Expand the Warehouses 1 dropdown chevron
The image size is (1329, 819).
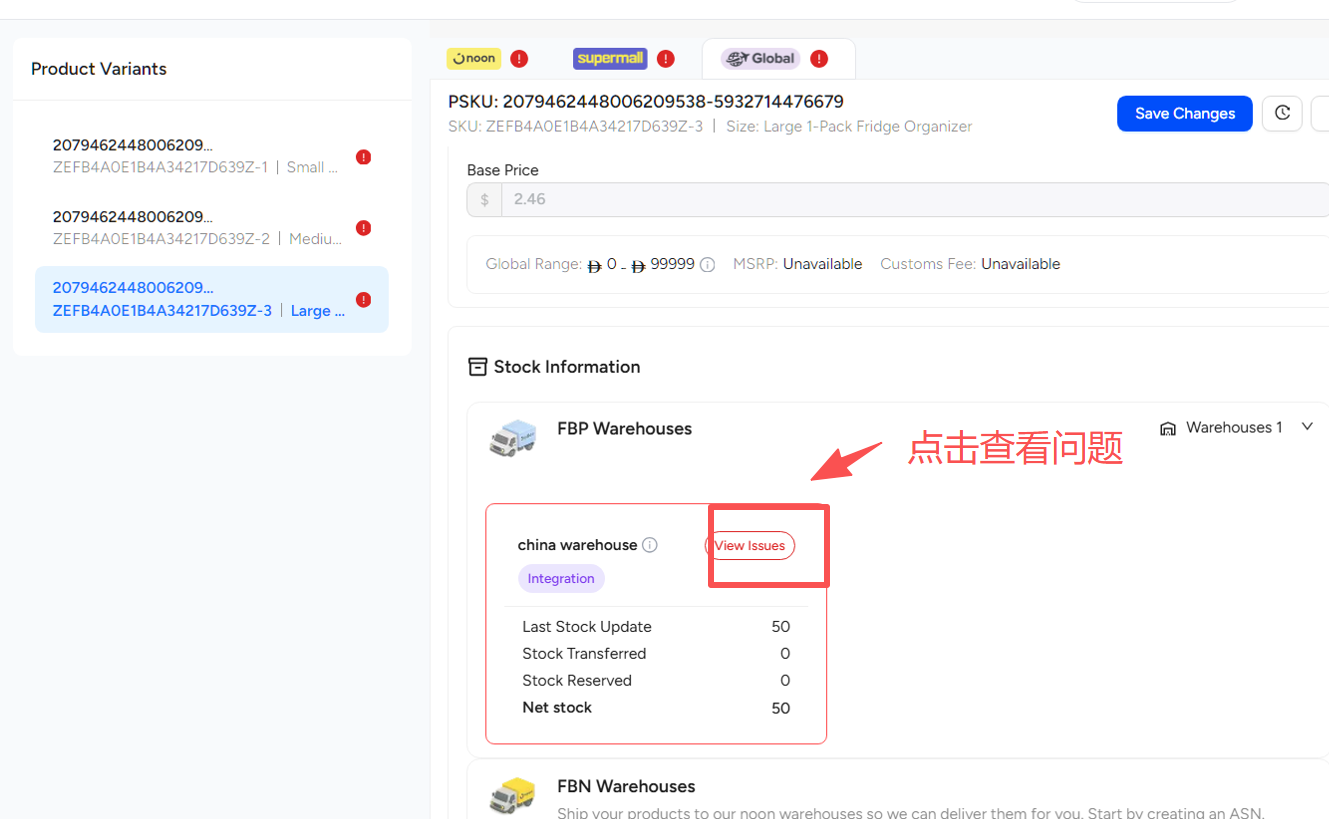[1307, 427]
